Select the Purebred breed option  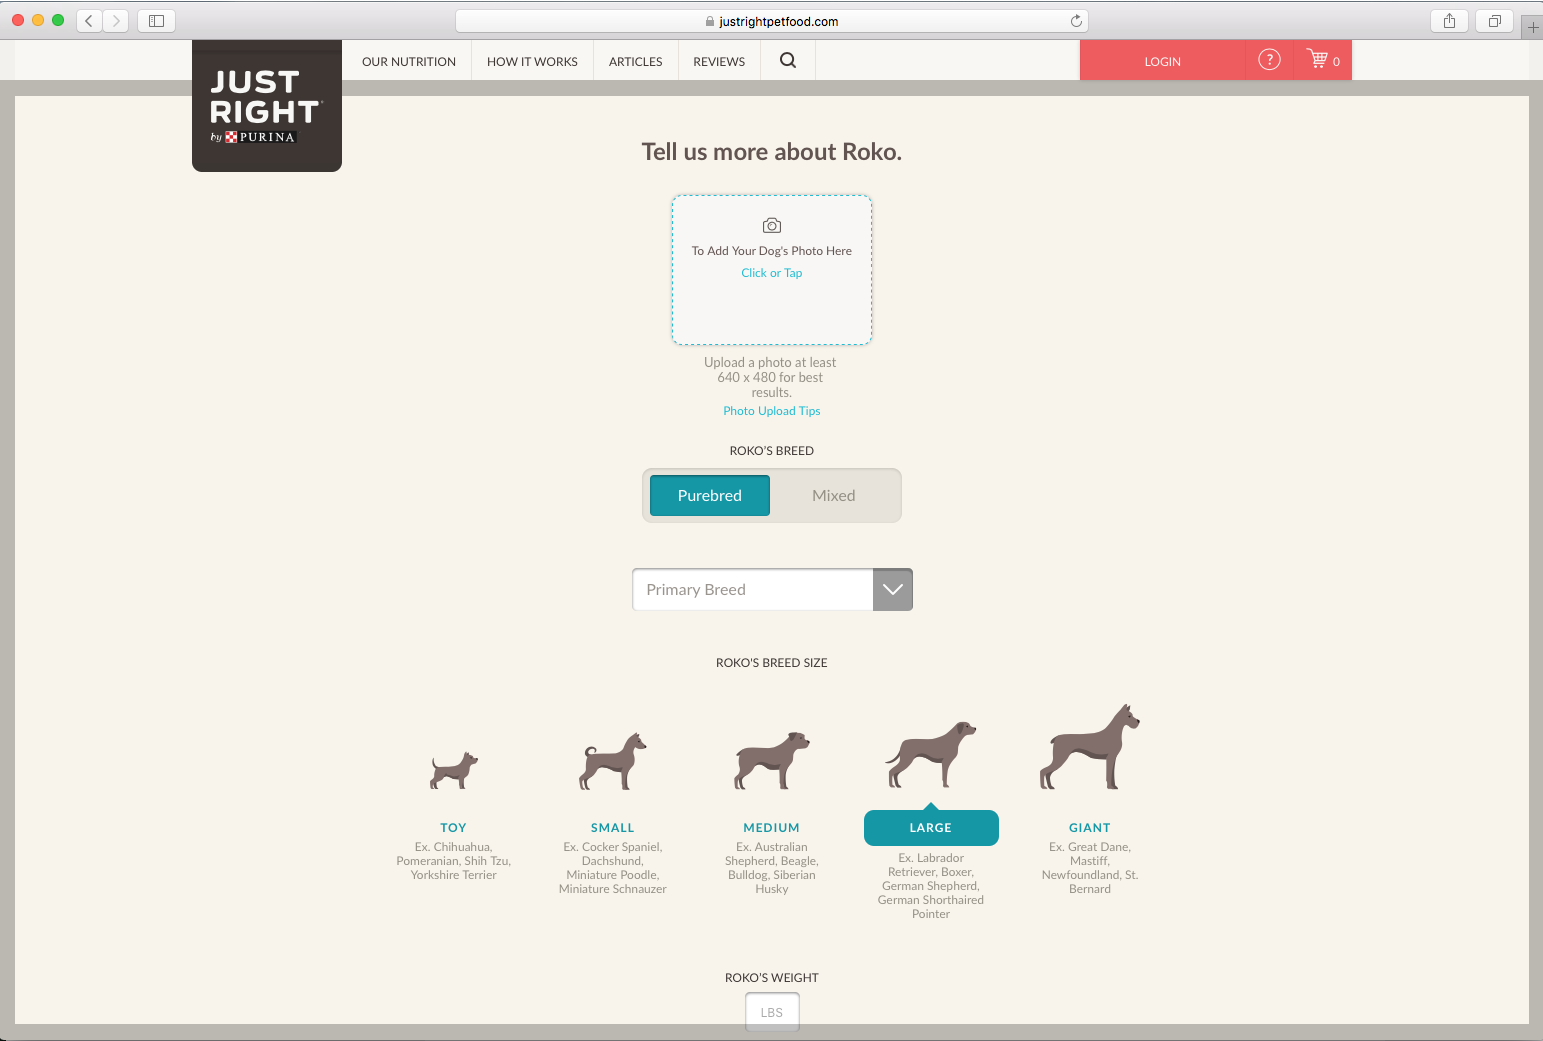[710, 496]
